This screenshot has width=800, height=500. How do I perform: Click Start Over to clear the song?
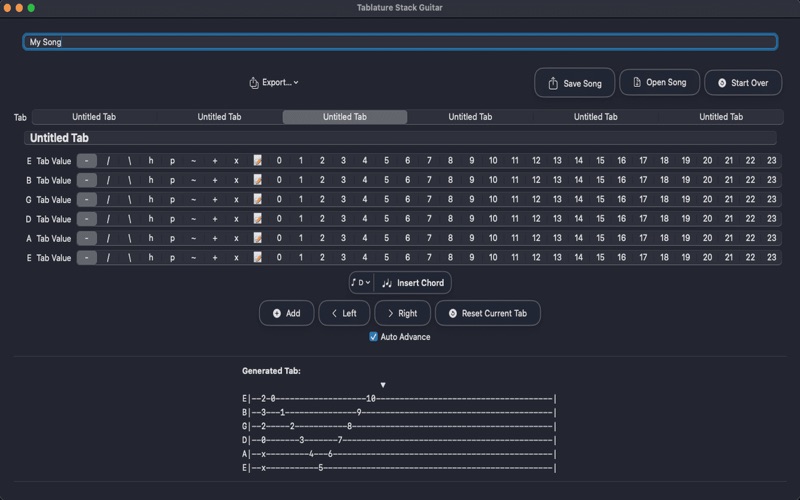(x=743, y=83)
